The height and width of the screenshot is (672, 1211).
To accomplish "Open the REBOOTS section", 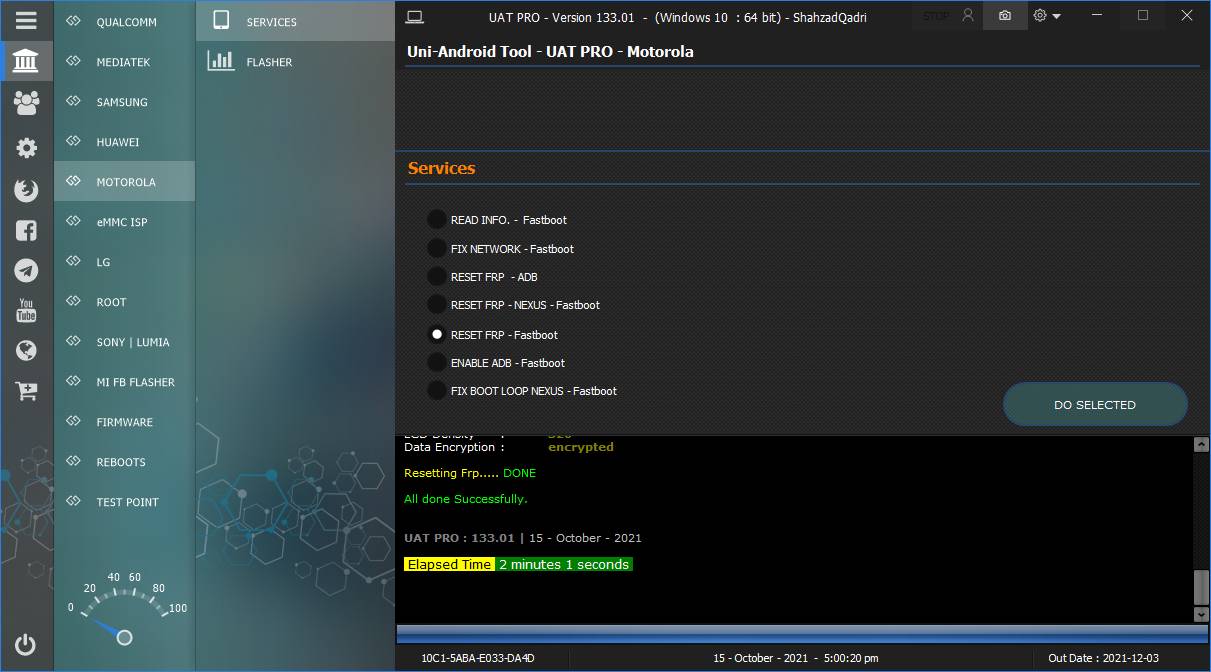I will [x=124, y=461].
